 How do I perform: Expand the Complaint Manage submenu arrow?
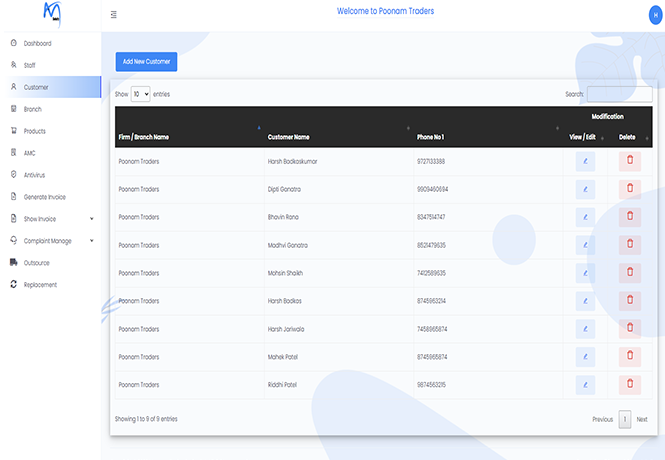(92, 241)
